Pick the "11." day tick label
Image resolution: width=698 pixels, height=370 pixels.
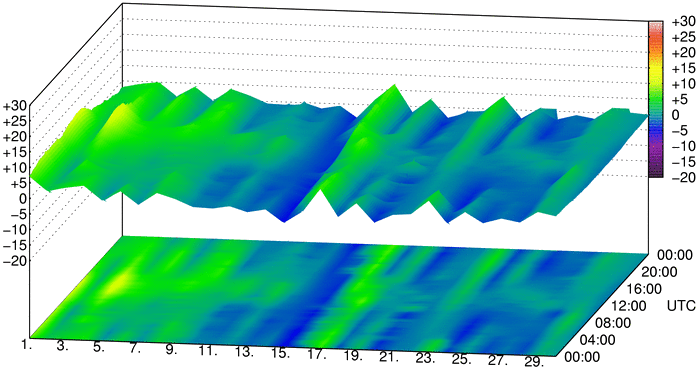[208, 351]
